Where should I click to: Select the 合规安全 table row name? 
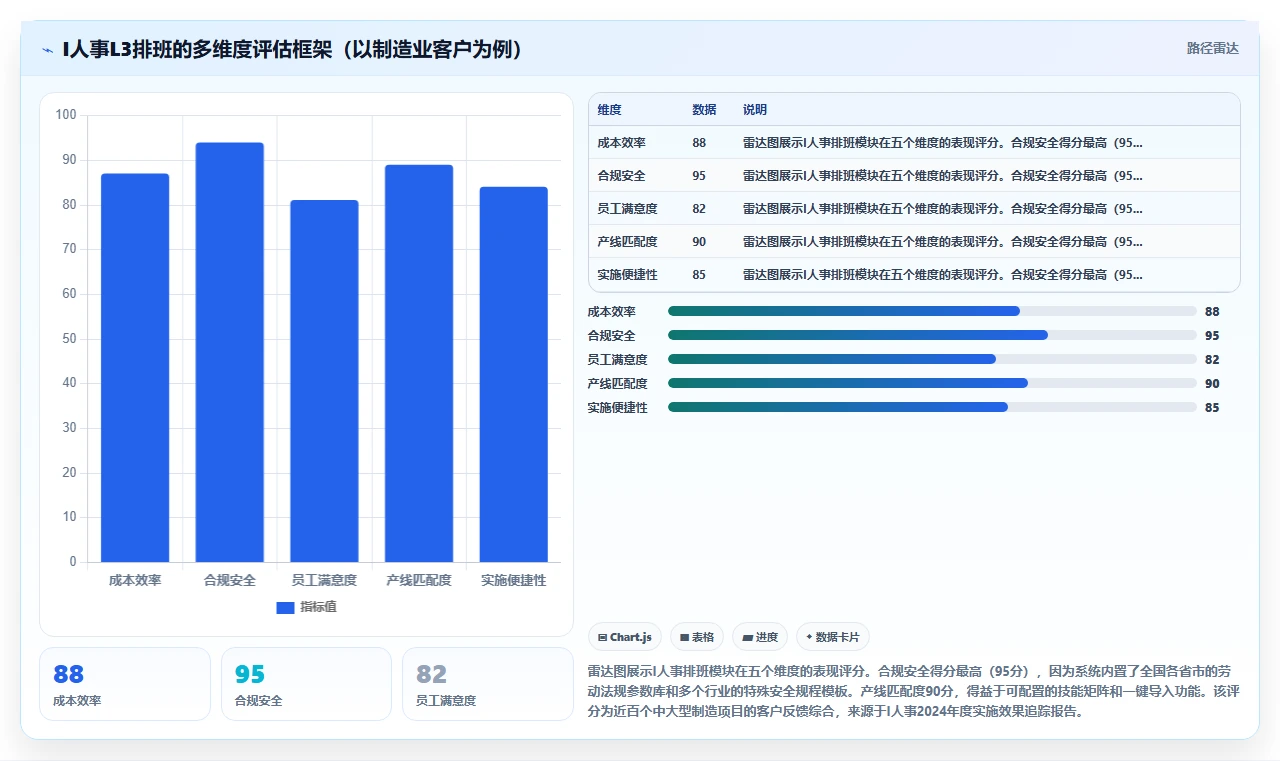tap(621, 176)
